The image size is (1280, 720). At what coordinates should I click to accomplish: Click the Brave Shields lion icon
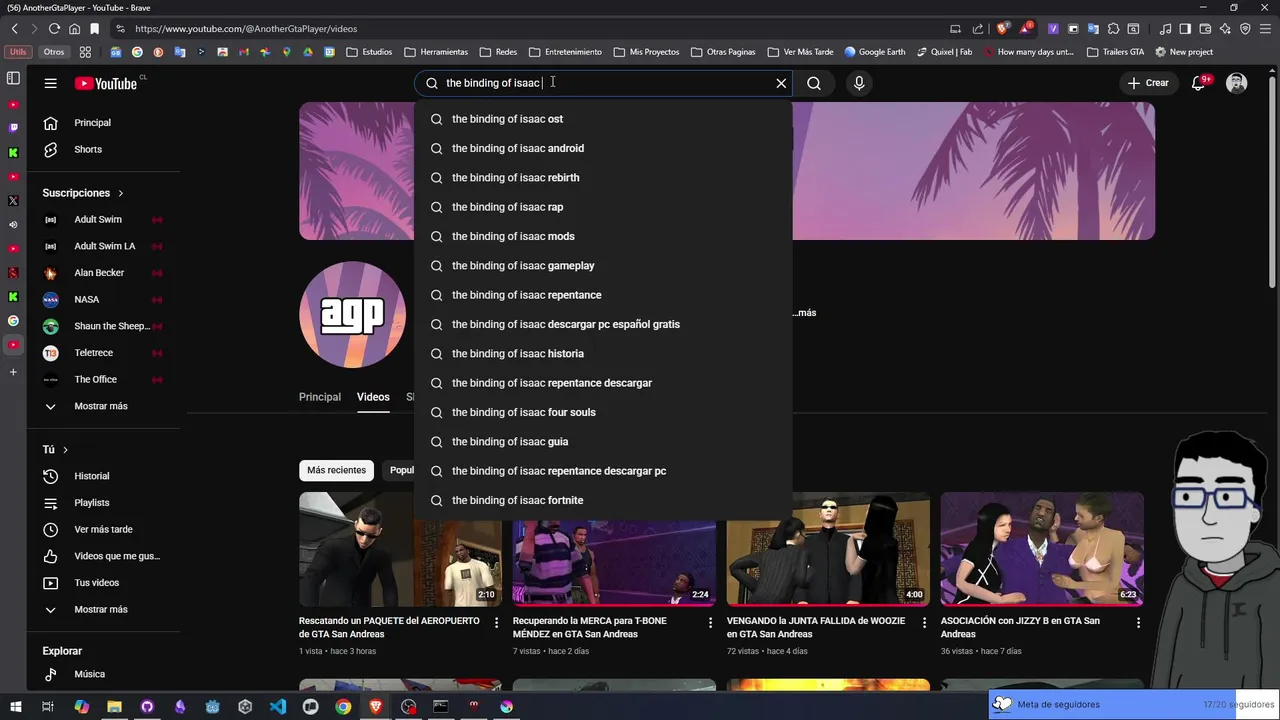(x=1002, y=29)
